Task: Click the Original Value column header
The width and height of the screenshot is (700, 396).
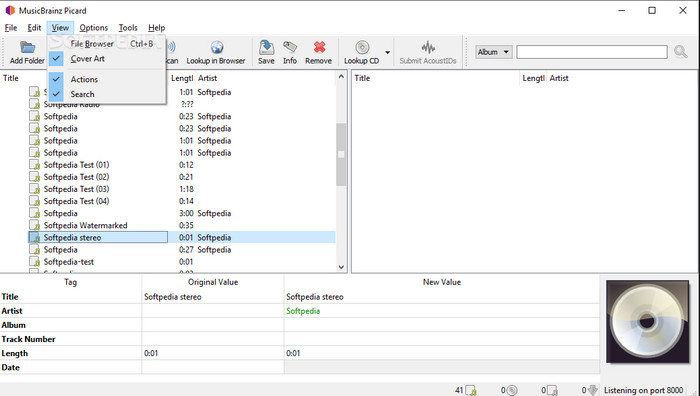Action: [x=213, y=282]
